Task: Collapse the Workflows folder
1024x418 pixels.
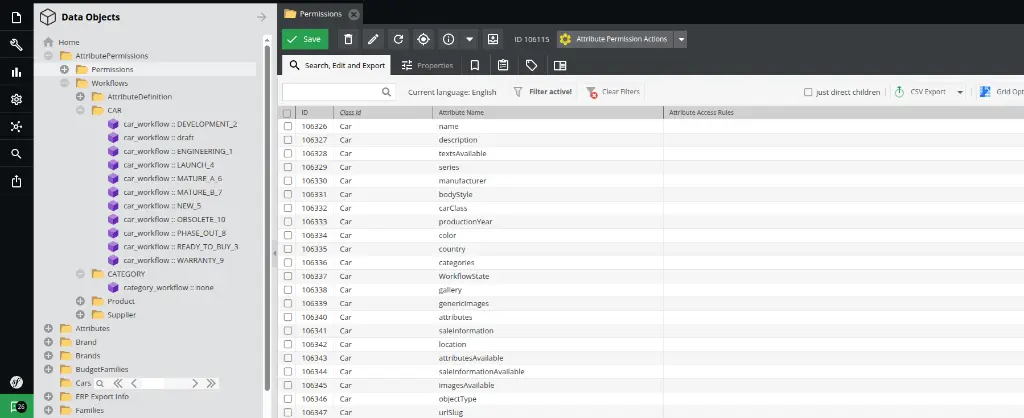Action: (64, 83)
